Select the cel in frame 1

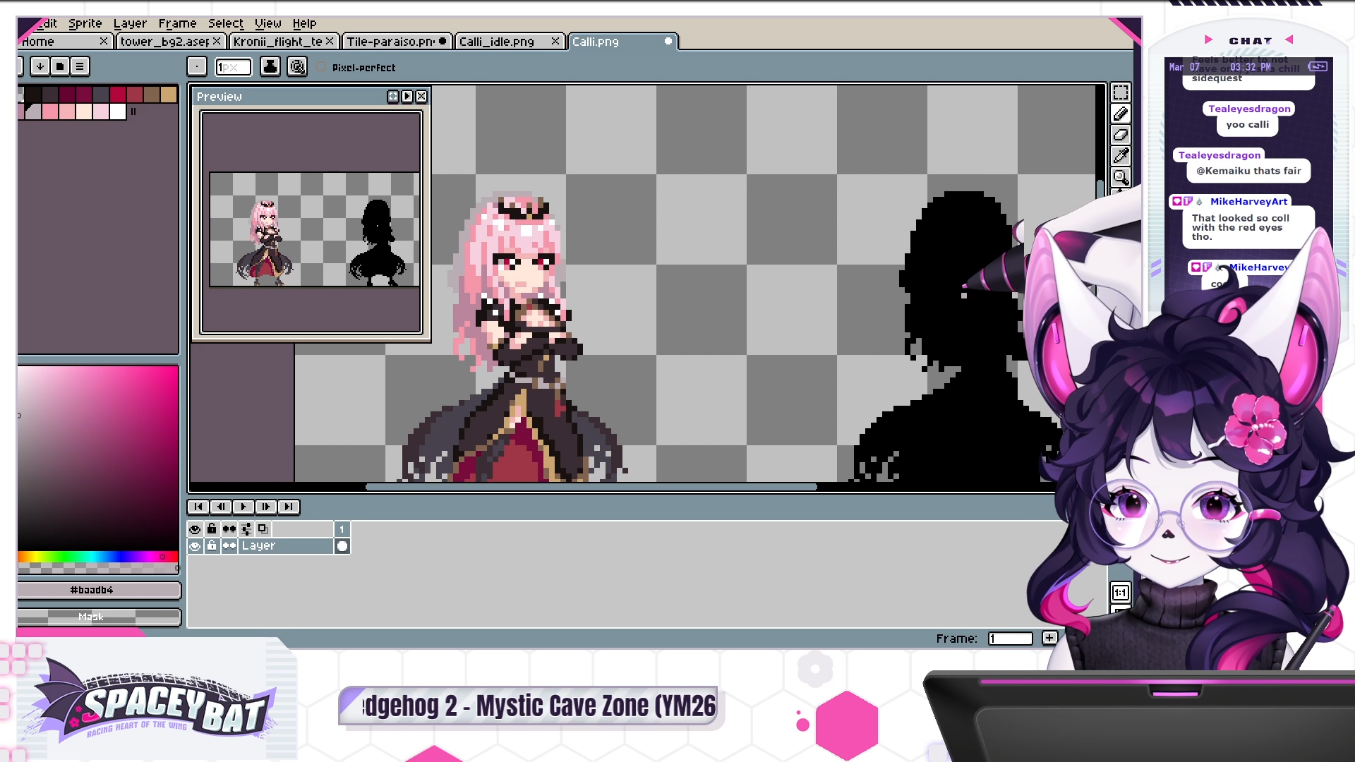point(342,546)
